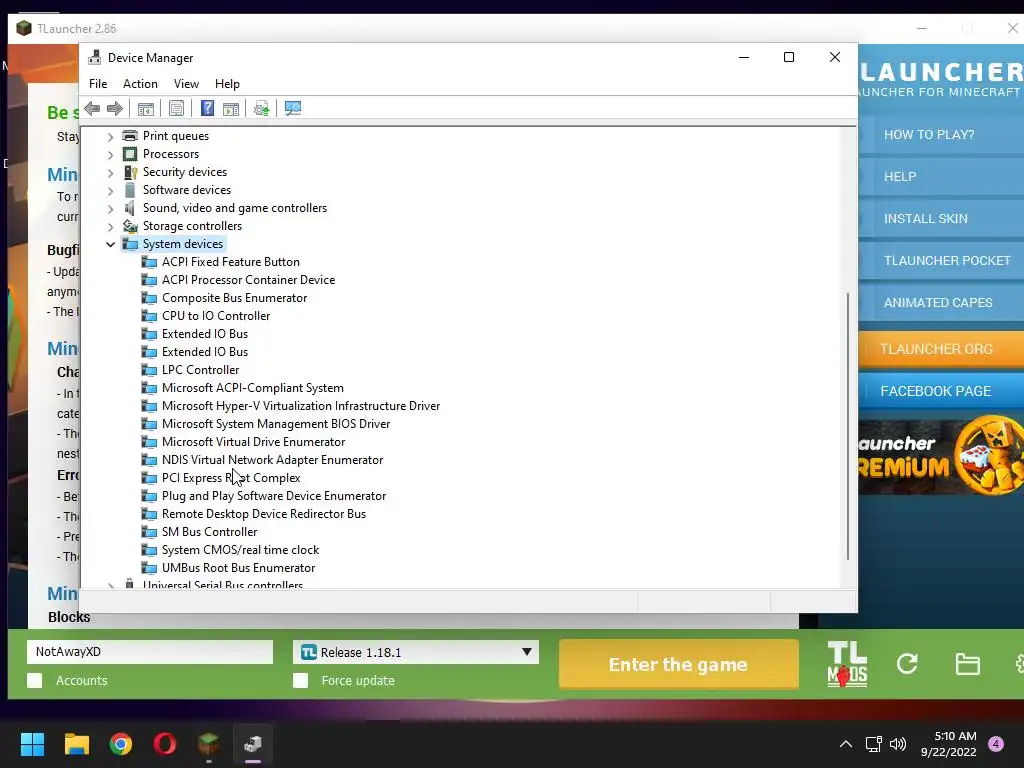This screenshot has width=1024, height=768.
Task: Click the TL Mods icon in TLauncher
Action: 847,664
